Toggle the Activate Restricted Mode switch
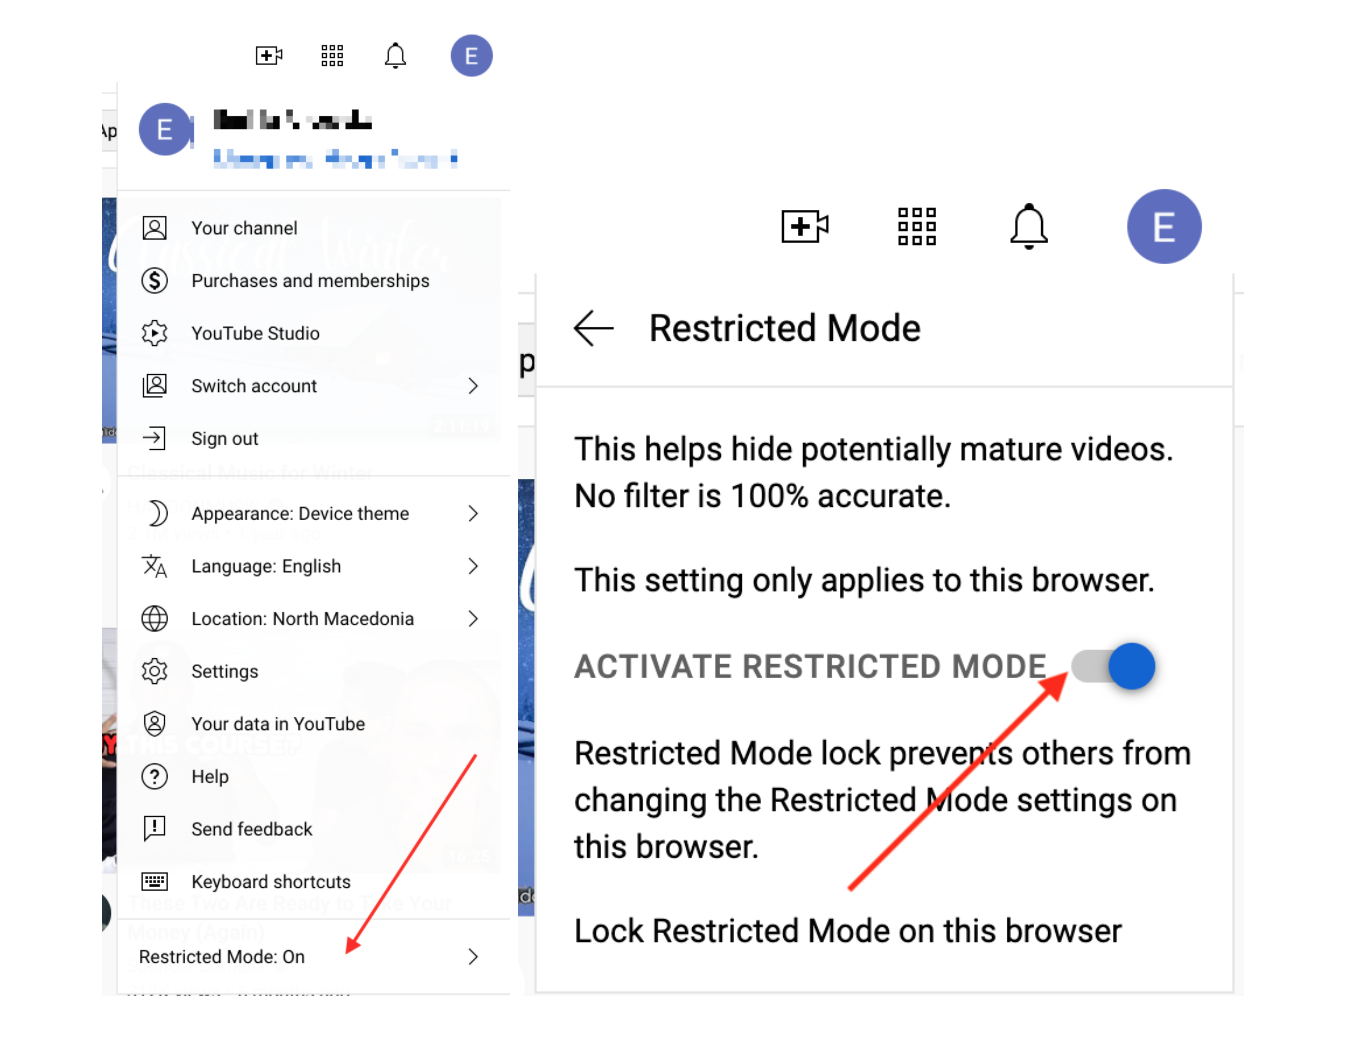The height and width of the screenshot is (1060, 1352). coord(1113,666)
